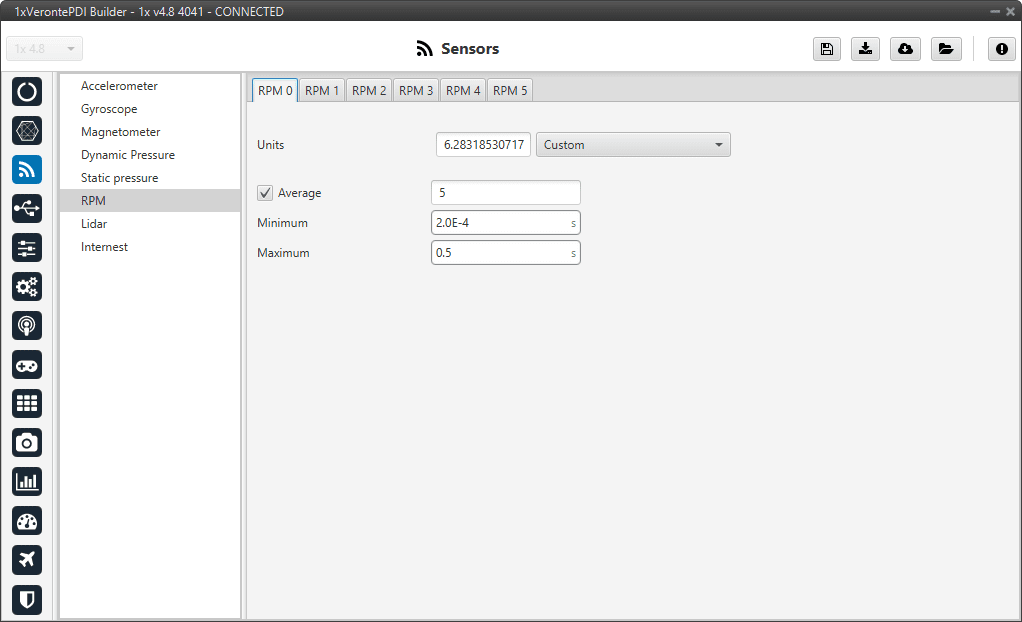The height and width of the screenshot is (622, 1022).
Task: Select Lidar in the sensor list
Action: coord(94,224)
